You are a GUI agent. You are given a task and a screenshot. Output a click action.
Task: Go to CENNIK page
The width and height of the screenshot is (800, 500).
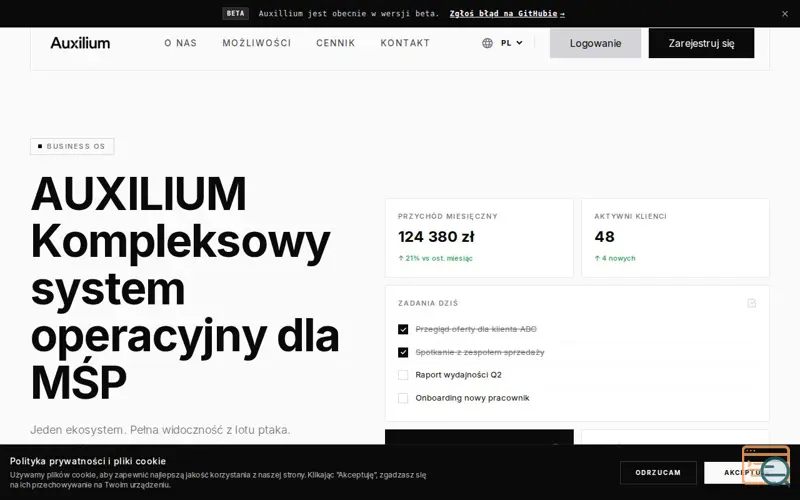click(335, 43)
